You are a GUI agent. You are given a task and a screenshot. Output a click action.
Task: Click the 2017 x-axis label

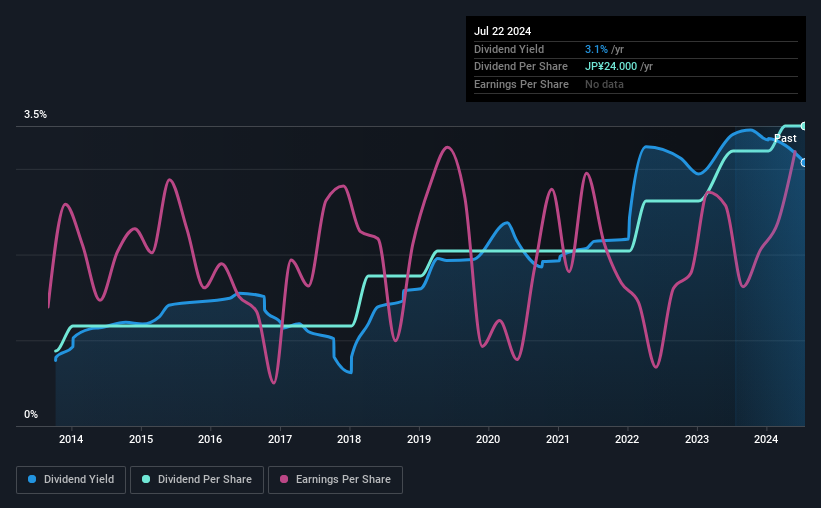tap(280, 439)
